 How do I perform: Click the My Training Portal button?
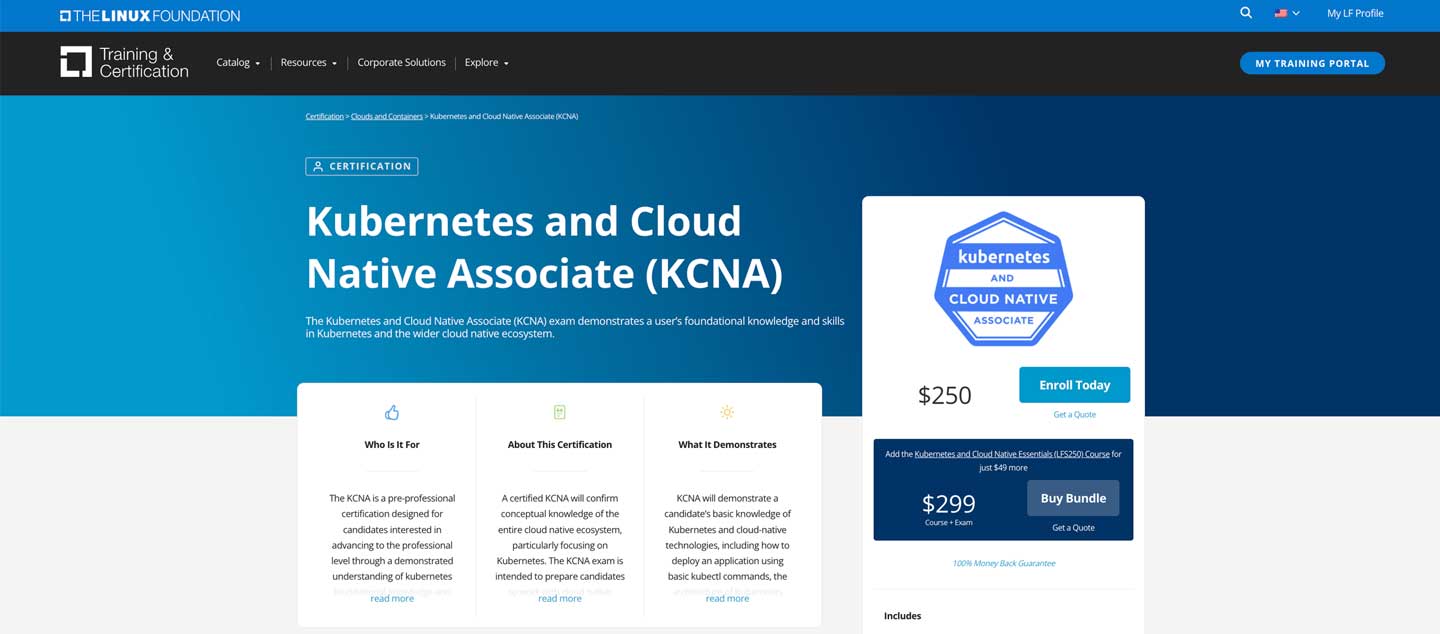click(x=1312, y=63)
